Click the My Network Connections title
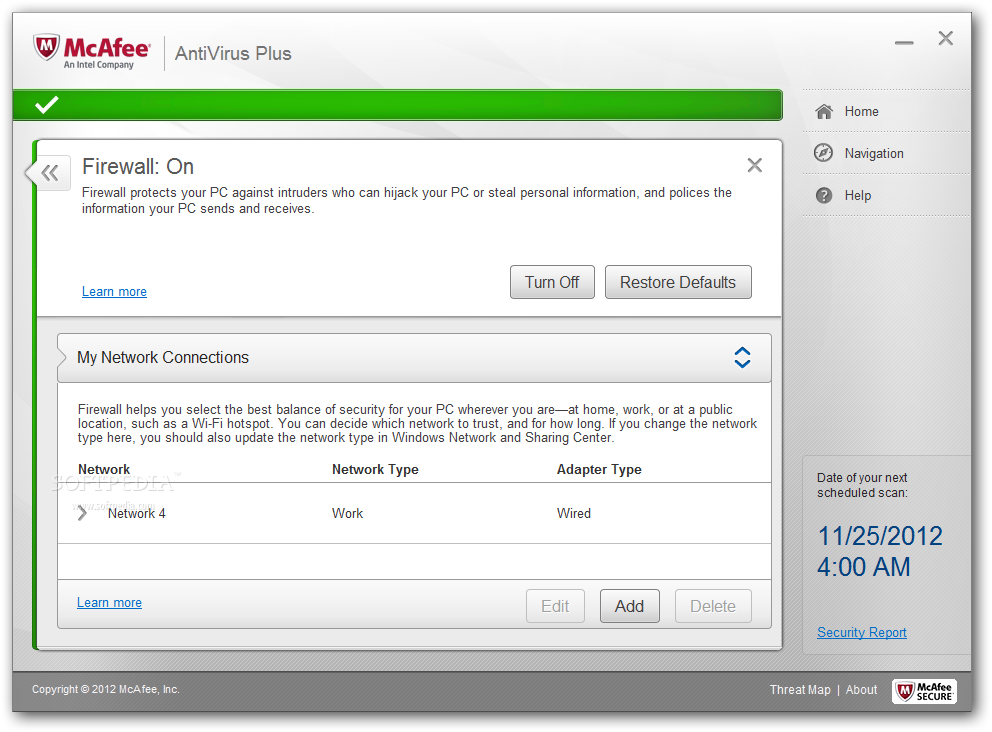Image resolution: width=992 pixels, height=732 pixels. pyautogui.click(x=163, y=357)
